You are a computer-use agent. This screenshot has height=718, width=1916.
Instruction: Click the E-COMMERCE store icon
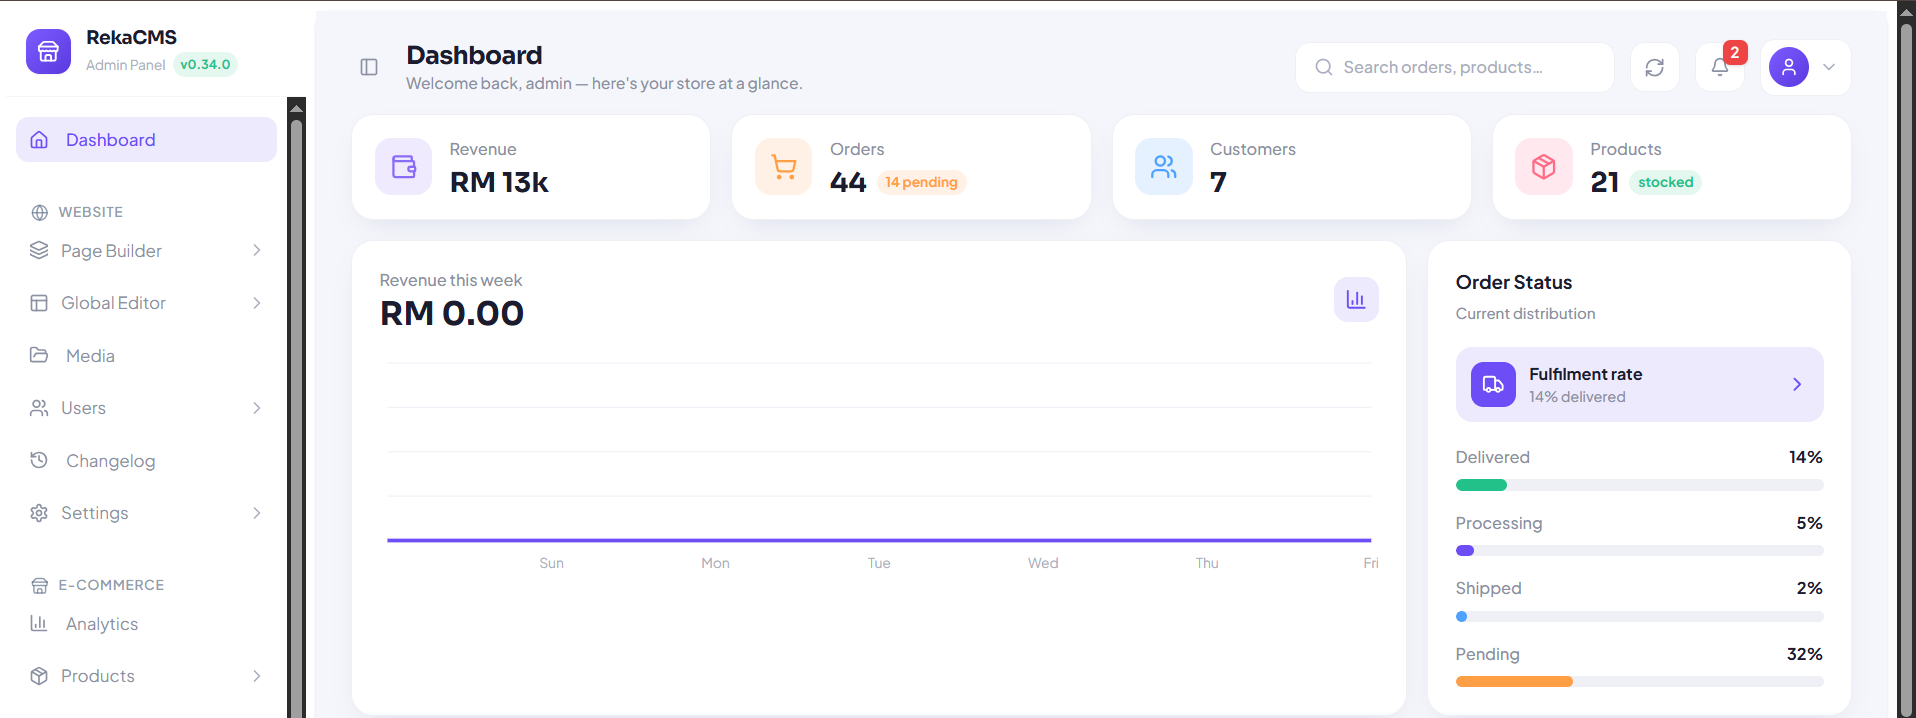click(x=40, y=585)
